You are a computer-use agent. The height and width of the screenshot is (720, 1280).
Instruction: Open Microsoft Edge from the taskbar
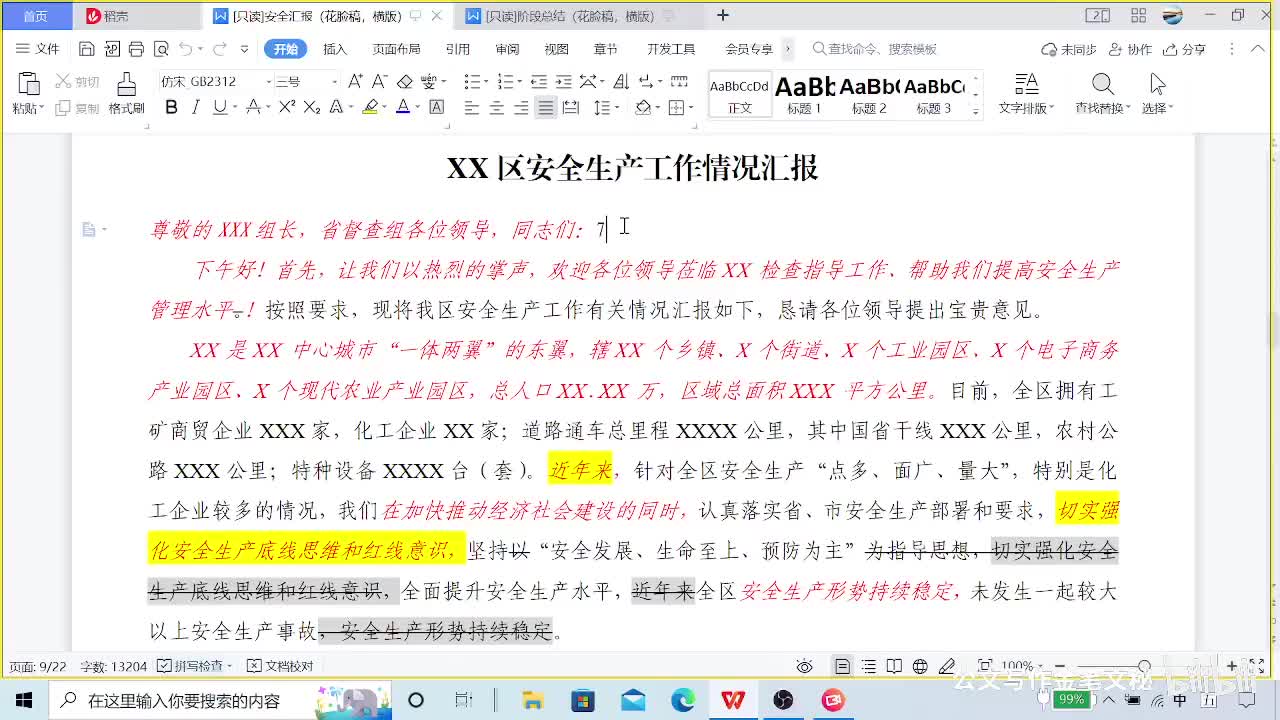coord(683,700)
